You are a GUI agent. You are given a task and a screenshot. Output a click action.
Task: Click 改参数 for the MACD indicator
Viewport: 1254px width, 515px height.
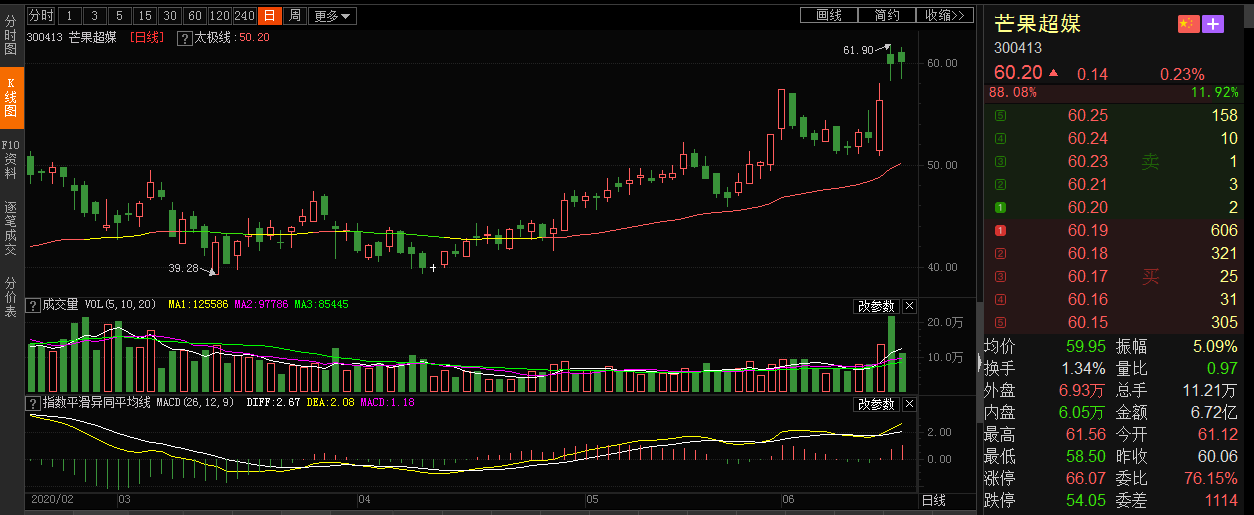click(x=876, y=404)
